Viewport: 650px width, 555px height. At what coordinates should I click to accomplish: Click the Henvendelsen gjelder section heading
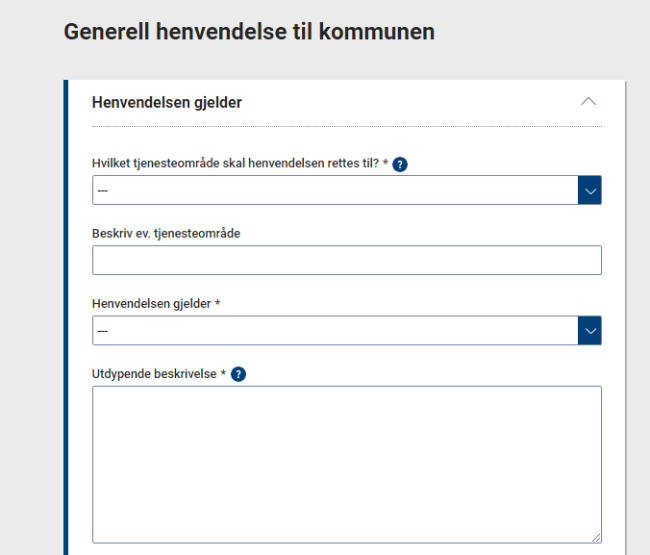167,102
